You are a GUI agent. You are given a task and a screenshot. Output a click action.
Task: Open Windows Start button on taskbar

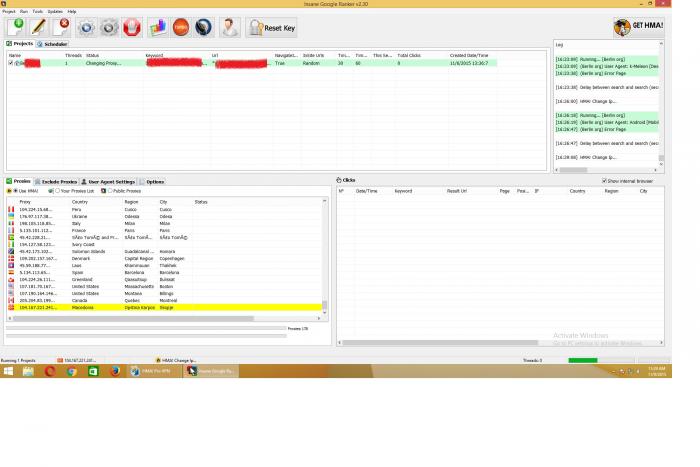[x=8, y=371]
